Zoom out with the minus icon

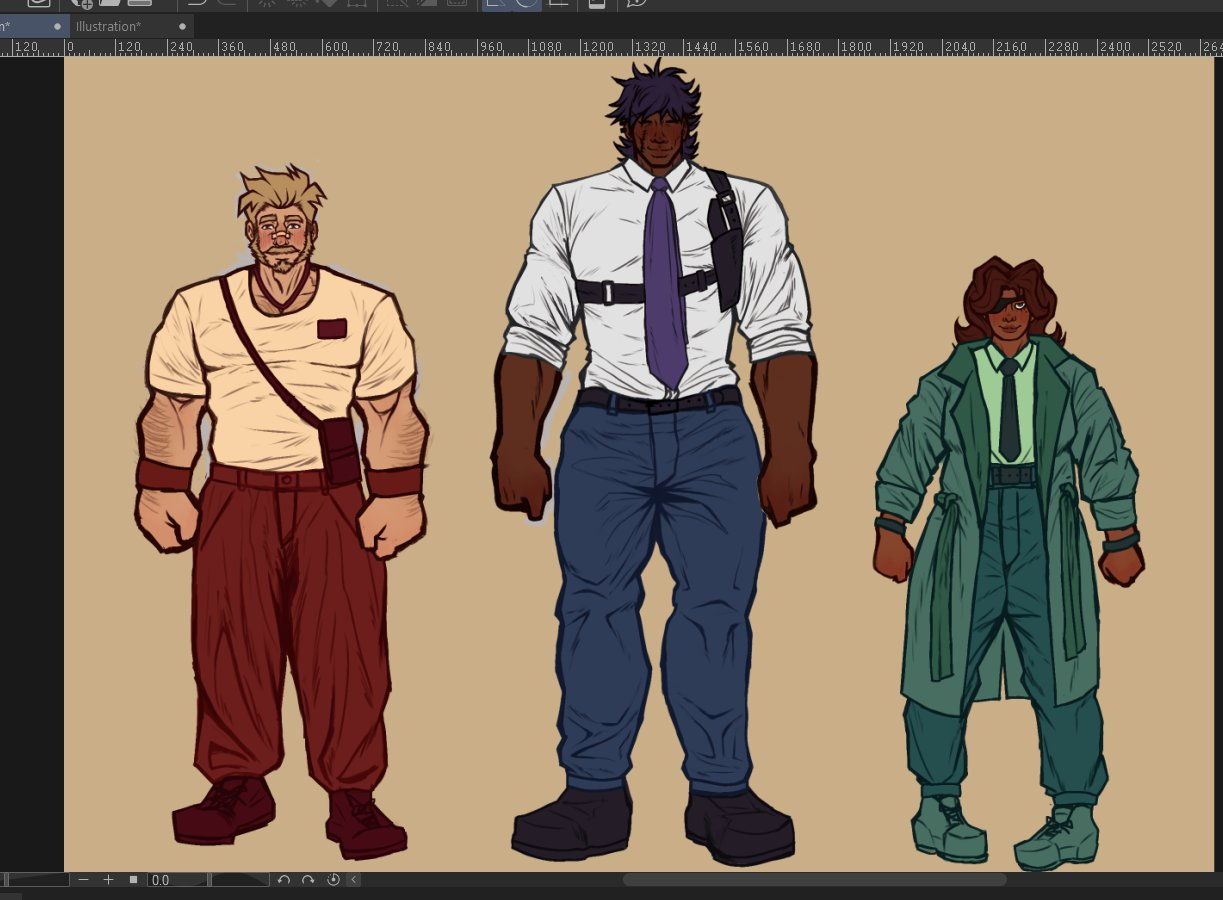point(83,880)
